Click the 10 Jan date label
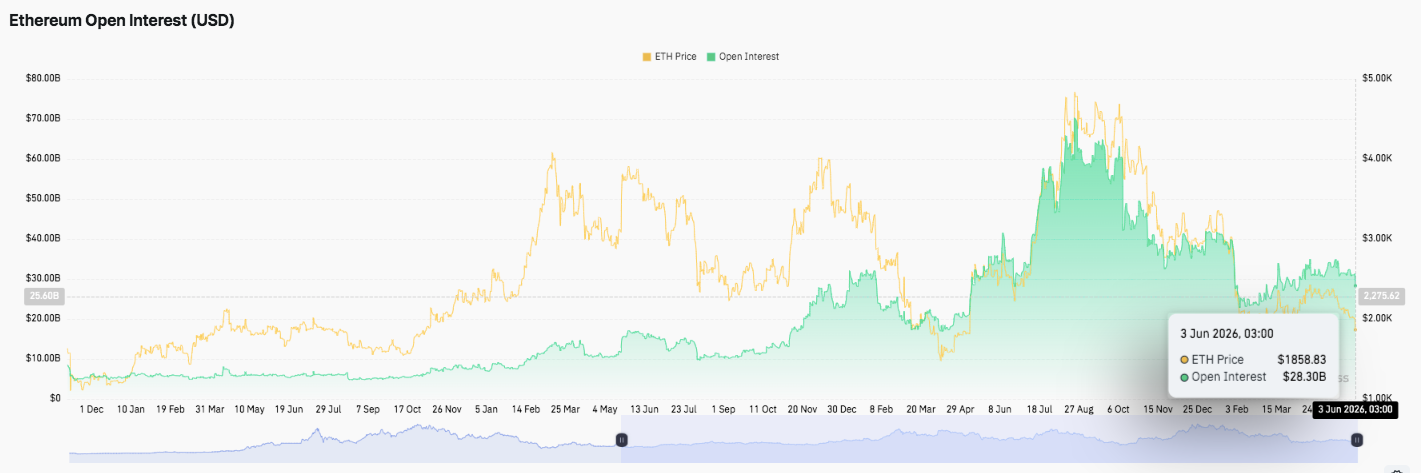 tap(130, 409)
